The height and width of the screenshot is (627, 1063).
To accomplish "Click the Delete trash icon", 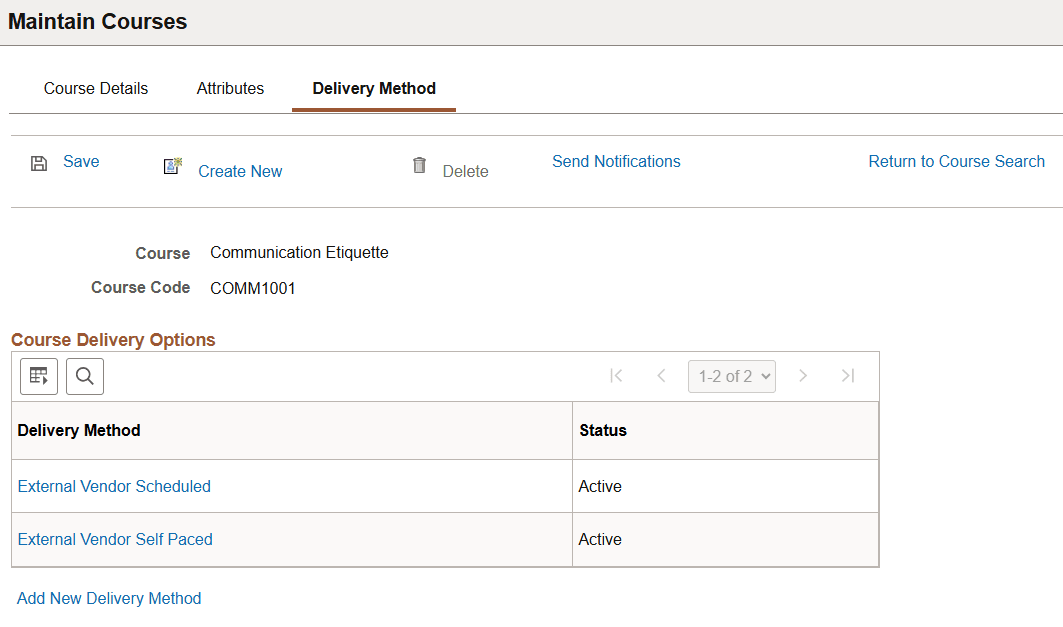I will [419, 166].
